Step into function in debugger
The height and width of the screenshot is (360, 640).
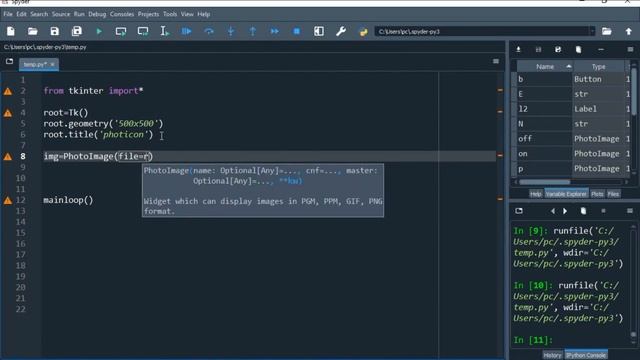(231, 31)
